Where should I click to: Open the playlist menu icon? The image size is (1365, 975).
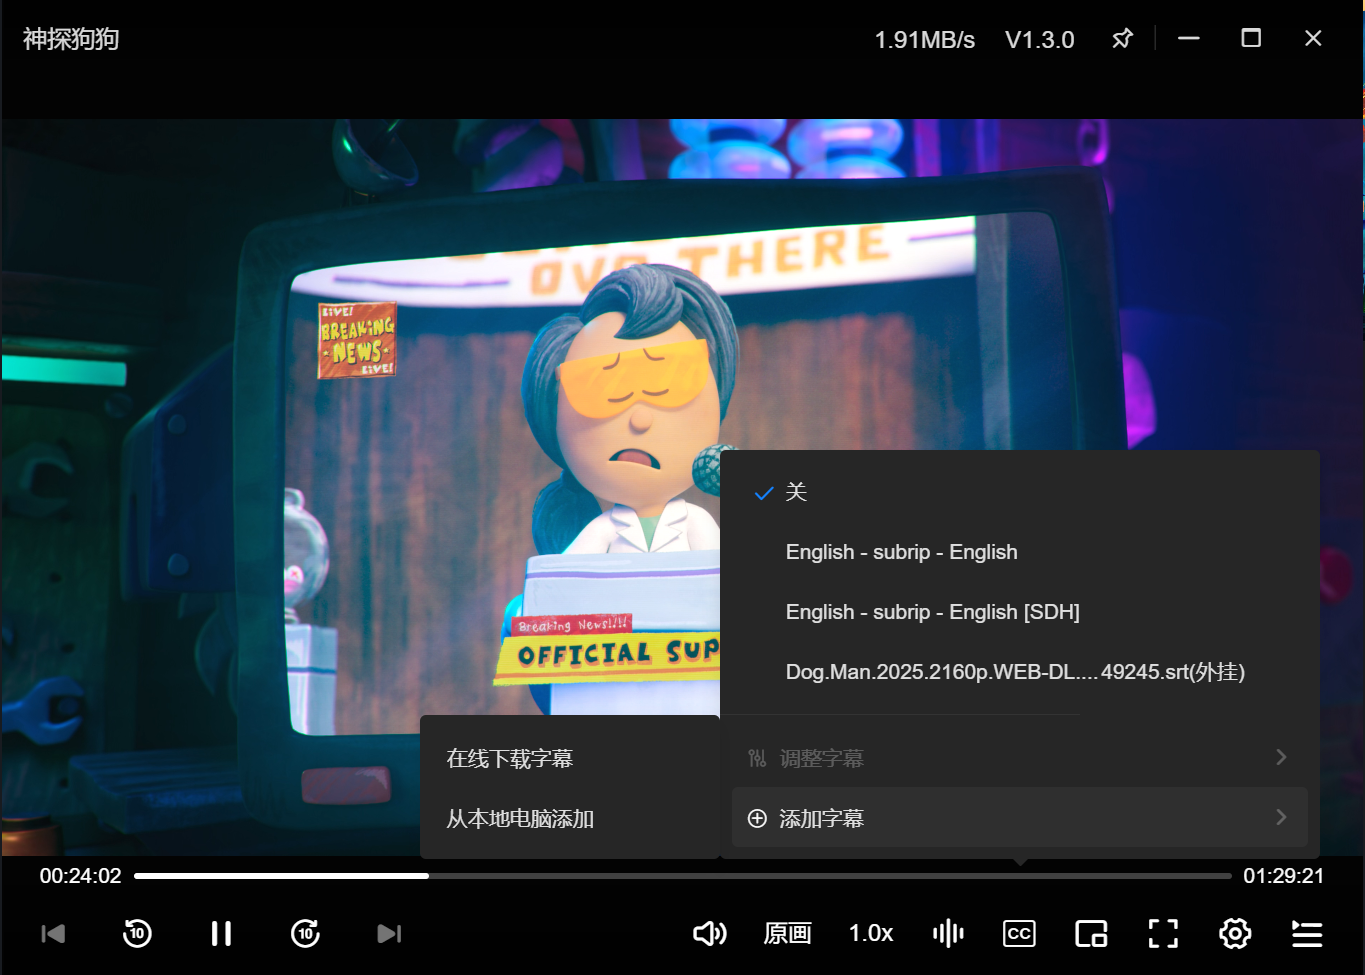(x=1307, y=934)
